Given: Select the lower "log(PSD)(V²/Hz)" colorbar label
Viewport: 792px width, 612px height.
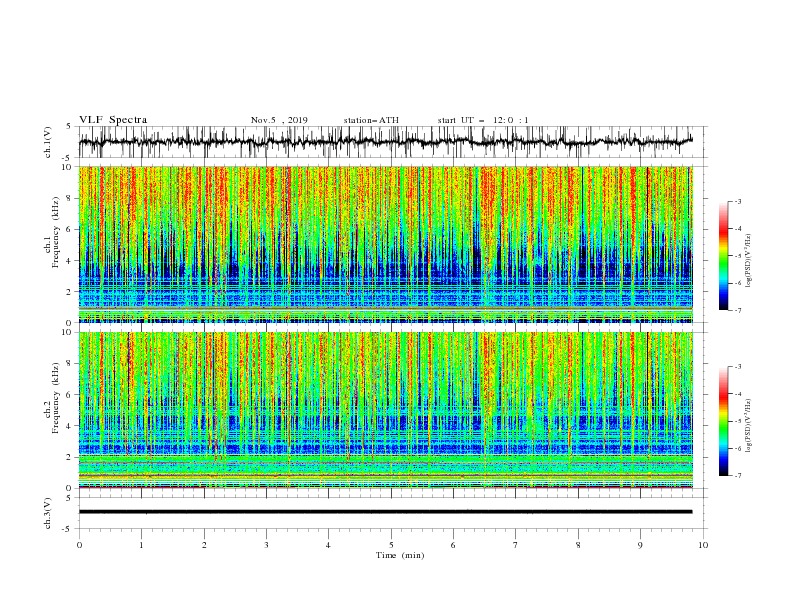Looking at the screenshot, I should (749, 425).
